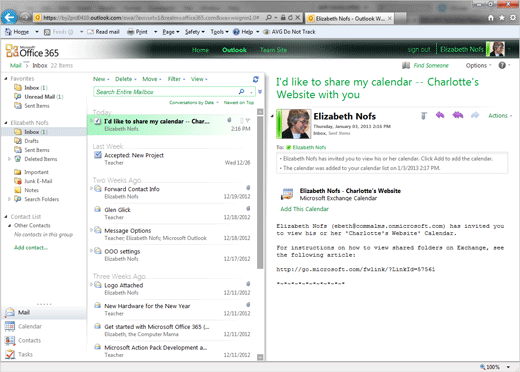The width and height of the screenshot is (520, 372).
Task: Go to the Home navigation tab
Action: pyautogui.click(x=200, y=50)
